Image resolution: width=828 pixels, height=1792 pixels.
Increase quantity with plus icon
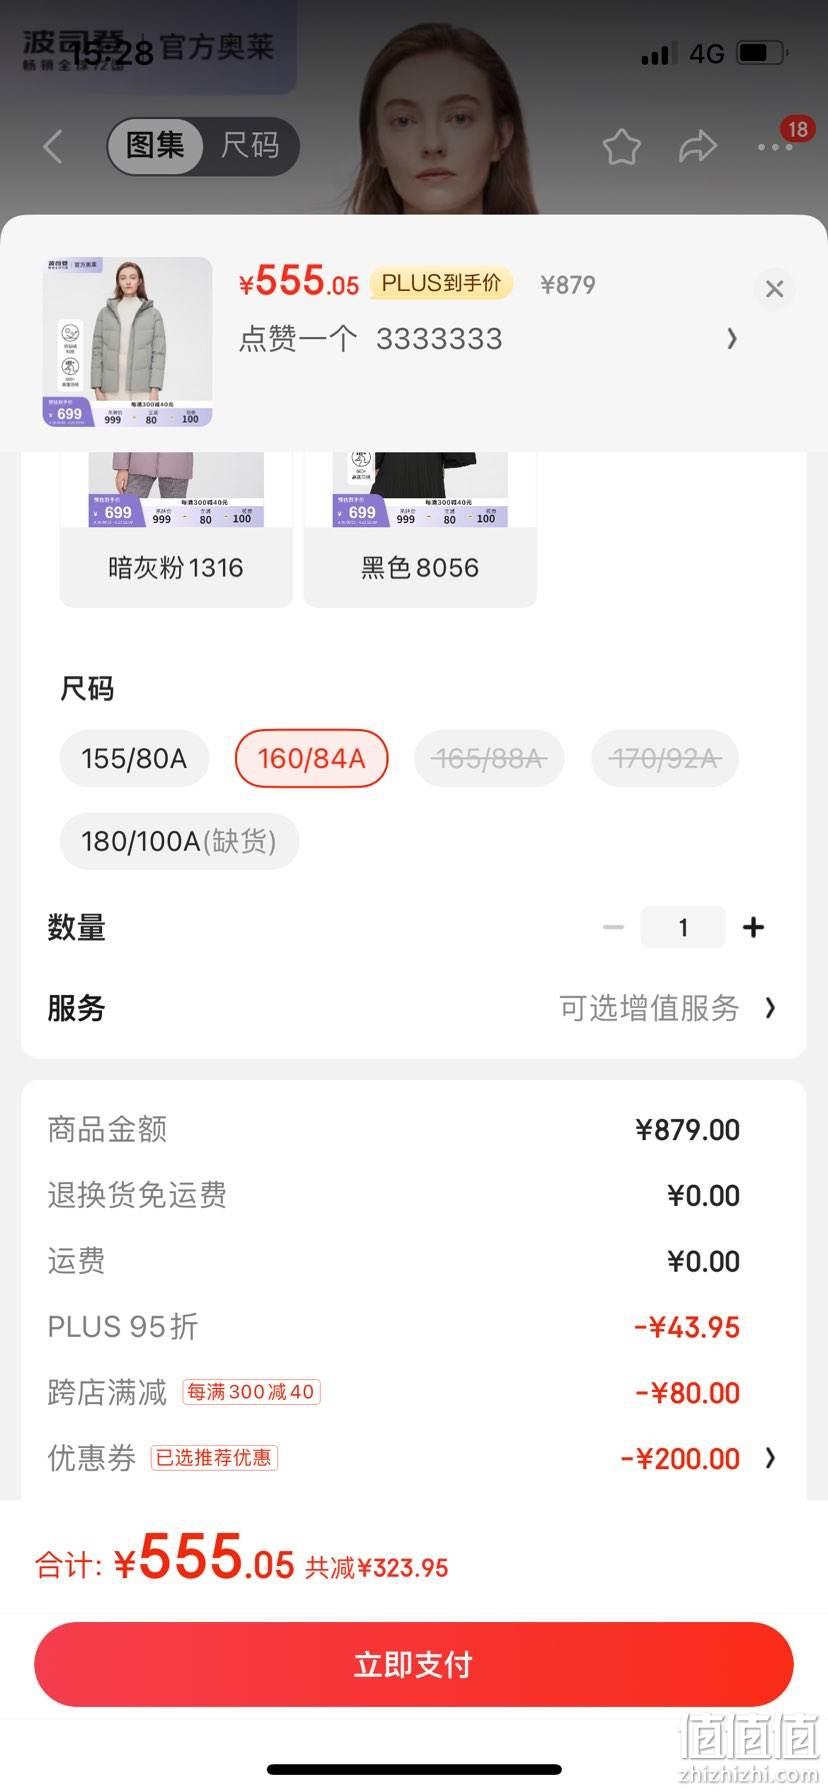(x=754, y=927)
